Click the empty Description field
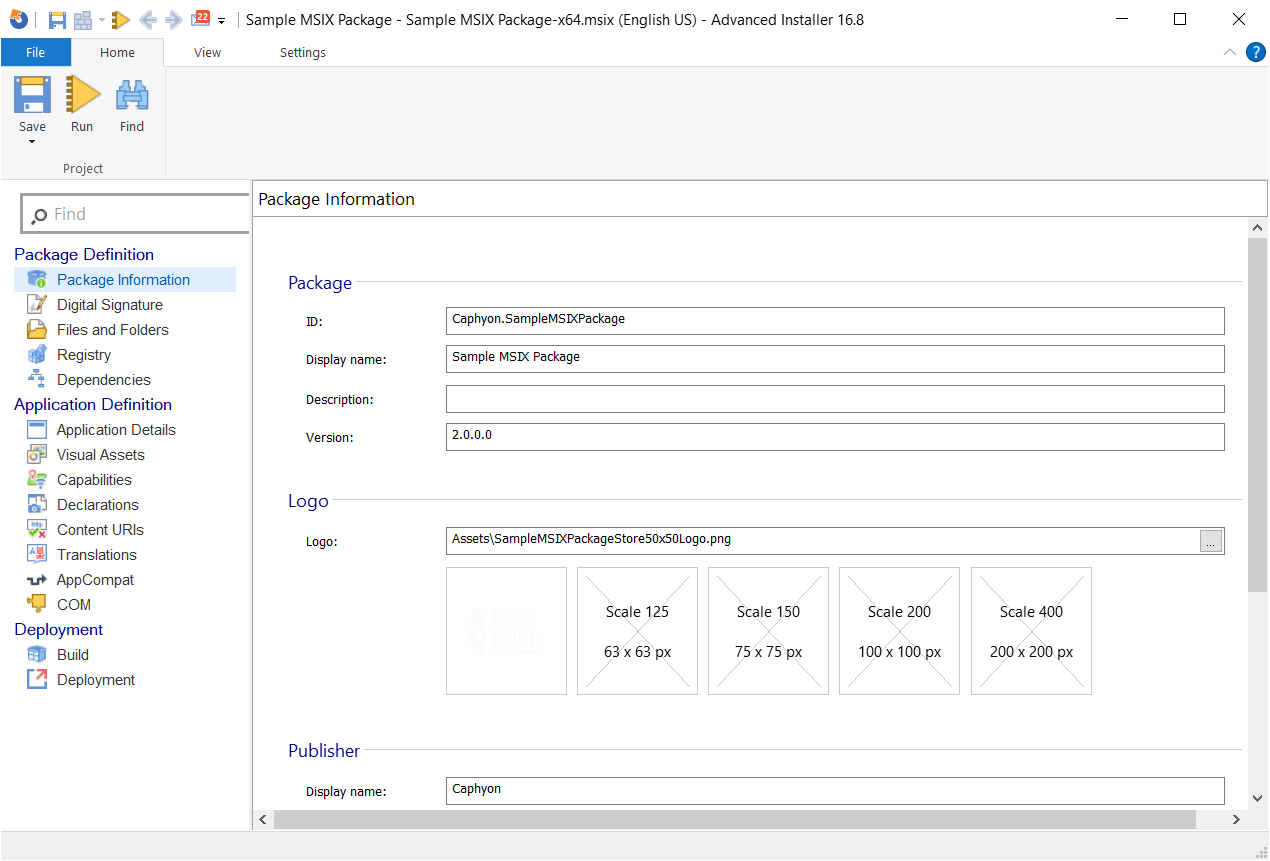This screenshot has width=1270, height=861. (835, 399)
